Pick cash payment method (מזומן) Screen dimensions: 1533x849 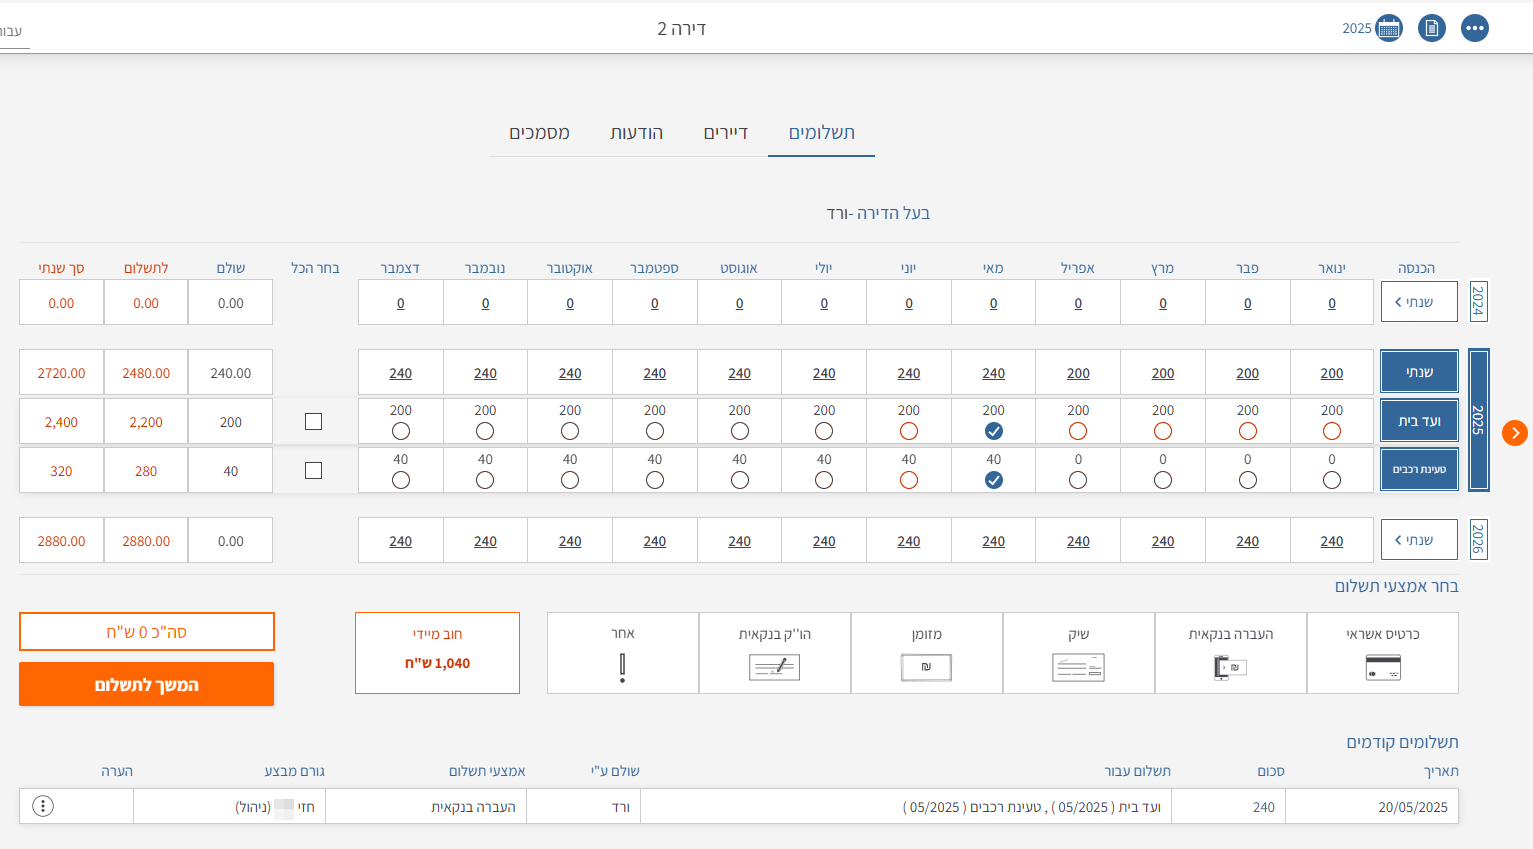[926, 653]
